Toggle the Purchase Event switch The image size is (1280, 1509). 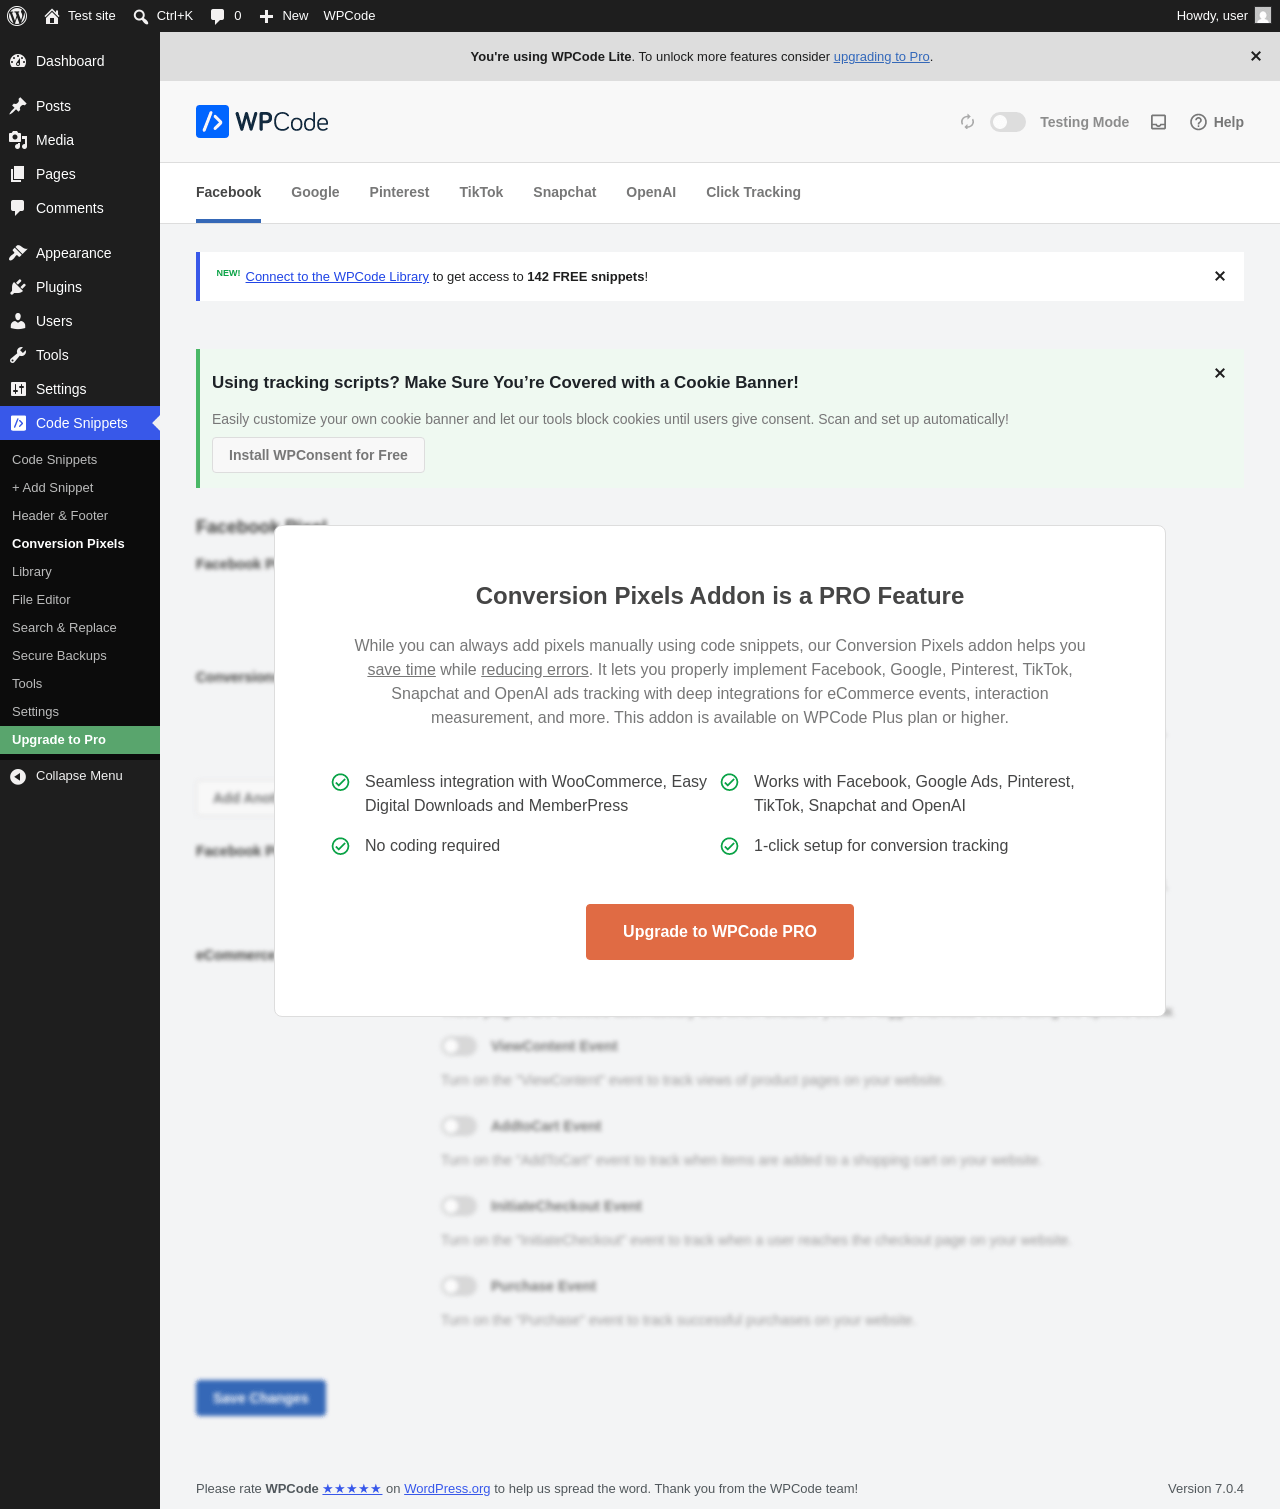[459, 1286]
